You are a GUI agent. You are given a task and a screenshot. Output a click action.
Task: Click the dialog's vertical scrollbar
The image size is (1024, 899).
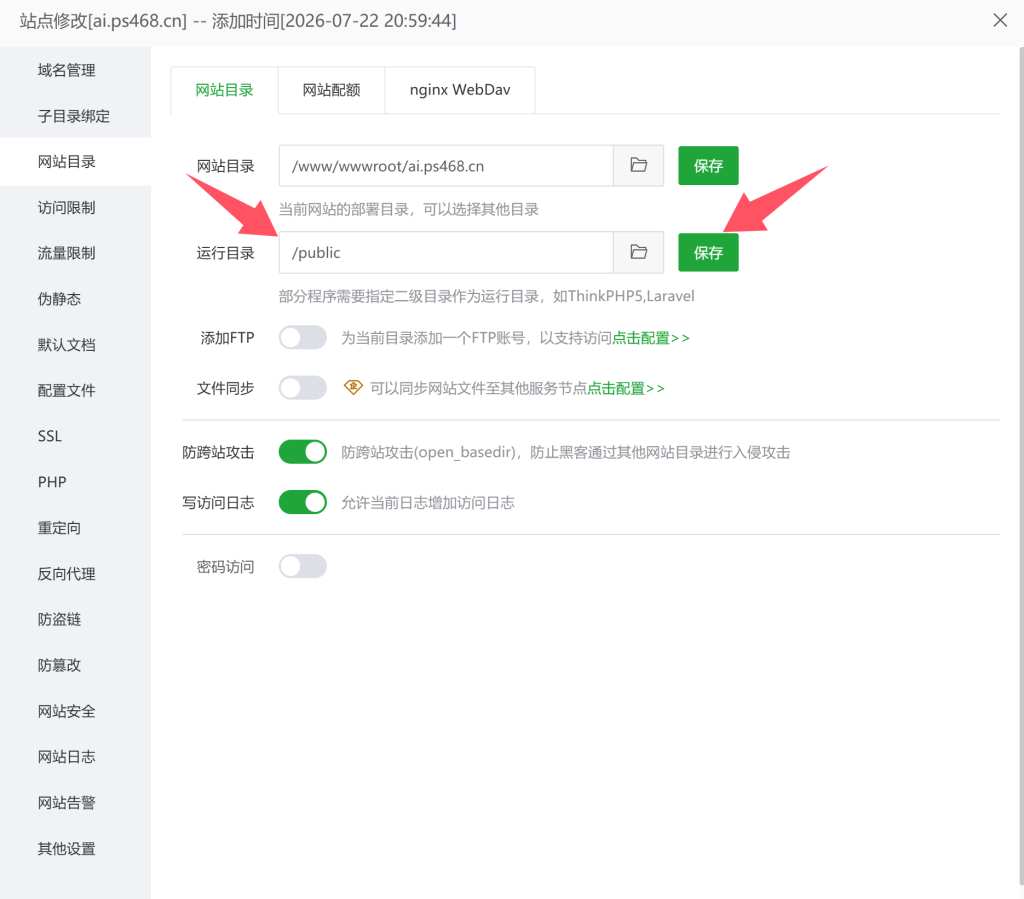[1020, 467]
